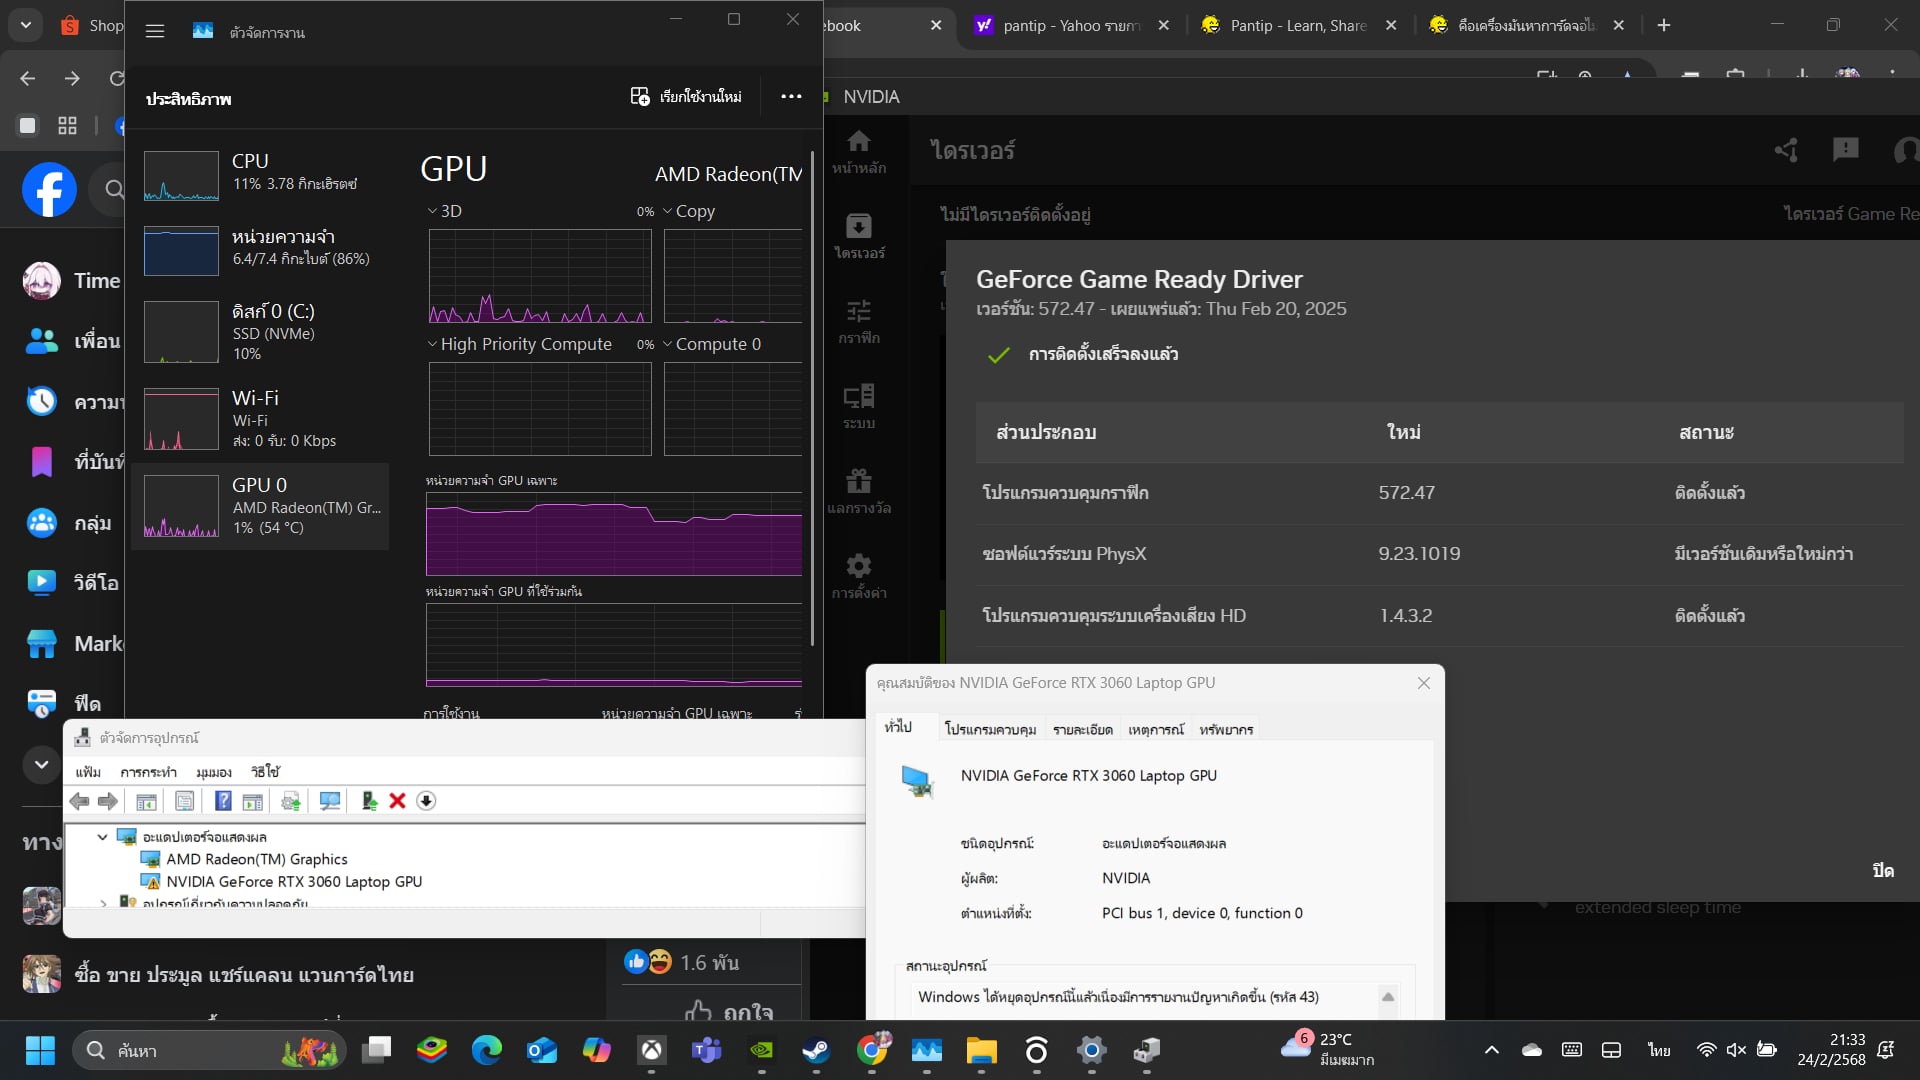This screenshot has height=1080, width=1920.
Task: Open NVIDIA app from the taskbar
Action: click(x=761, y=1050)
